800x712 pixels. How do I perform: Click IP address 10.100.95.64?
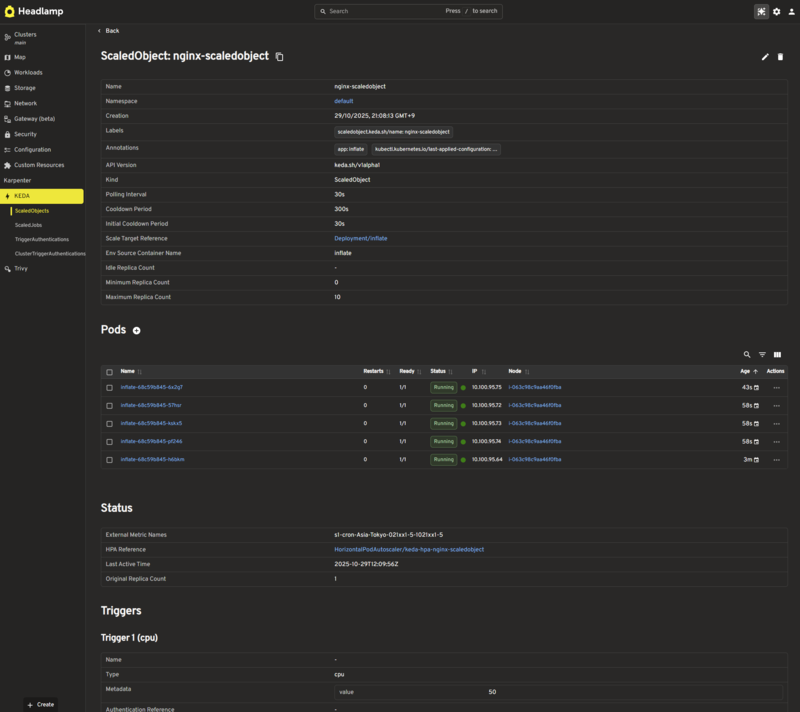487,460
